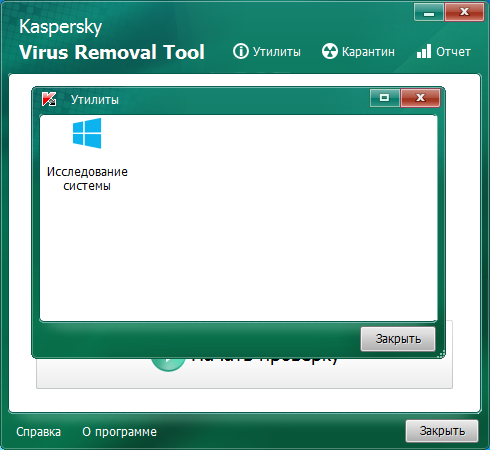Open the Утилиты menu text

click(x=277, y=52)
